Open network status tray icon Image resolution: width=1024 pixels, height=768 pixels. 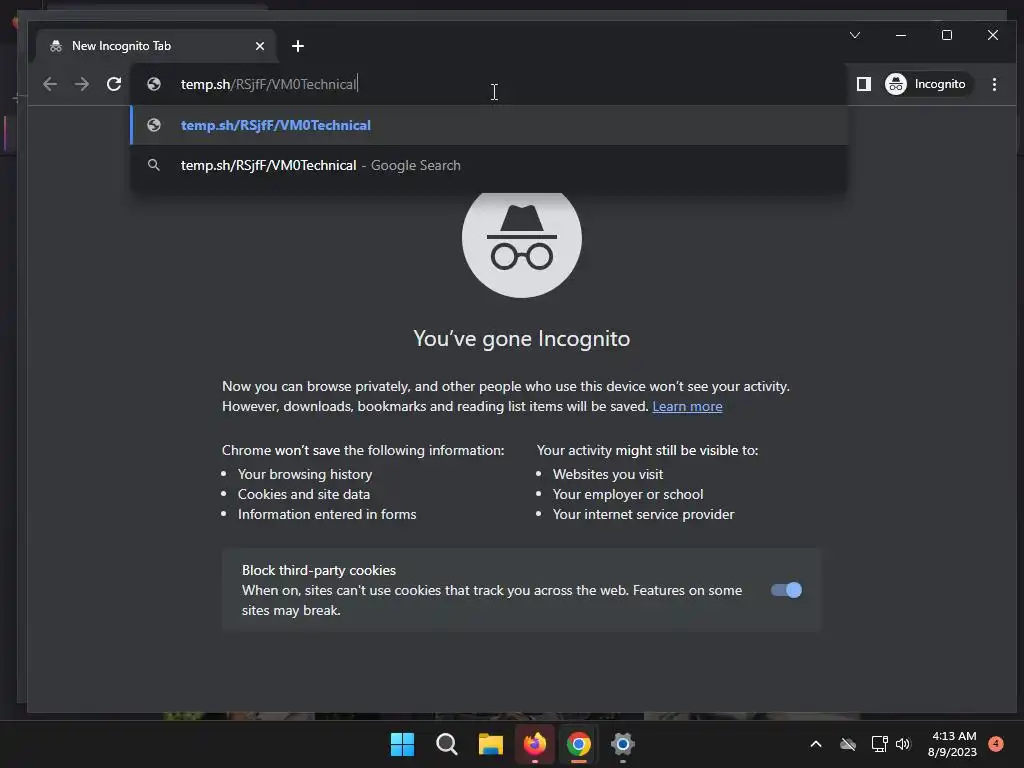[x=879, y=744]
